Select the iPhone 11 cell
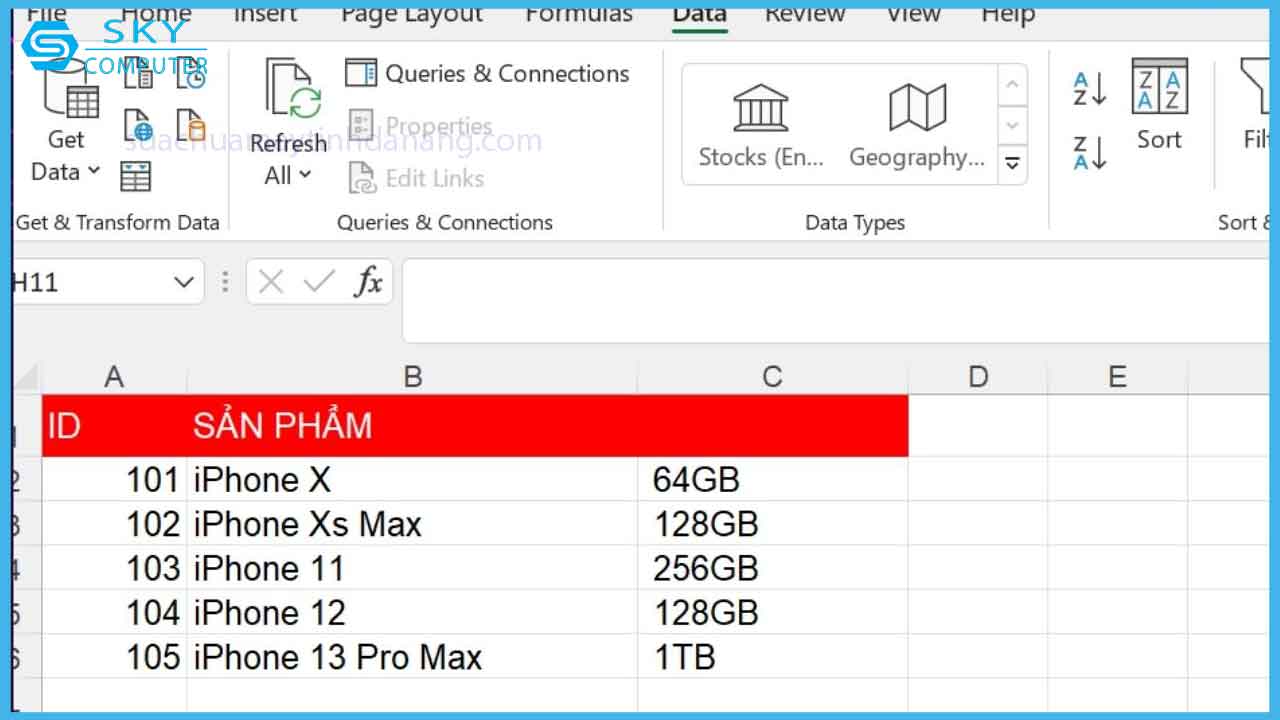 tap(412, 568)
